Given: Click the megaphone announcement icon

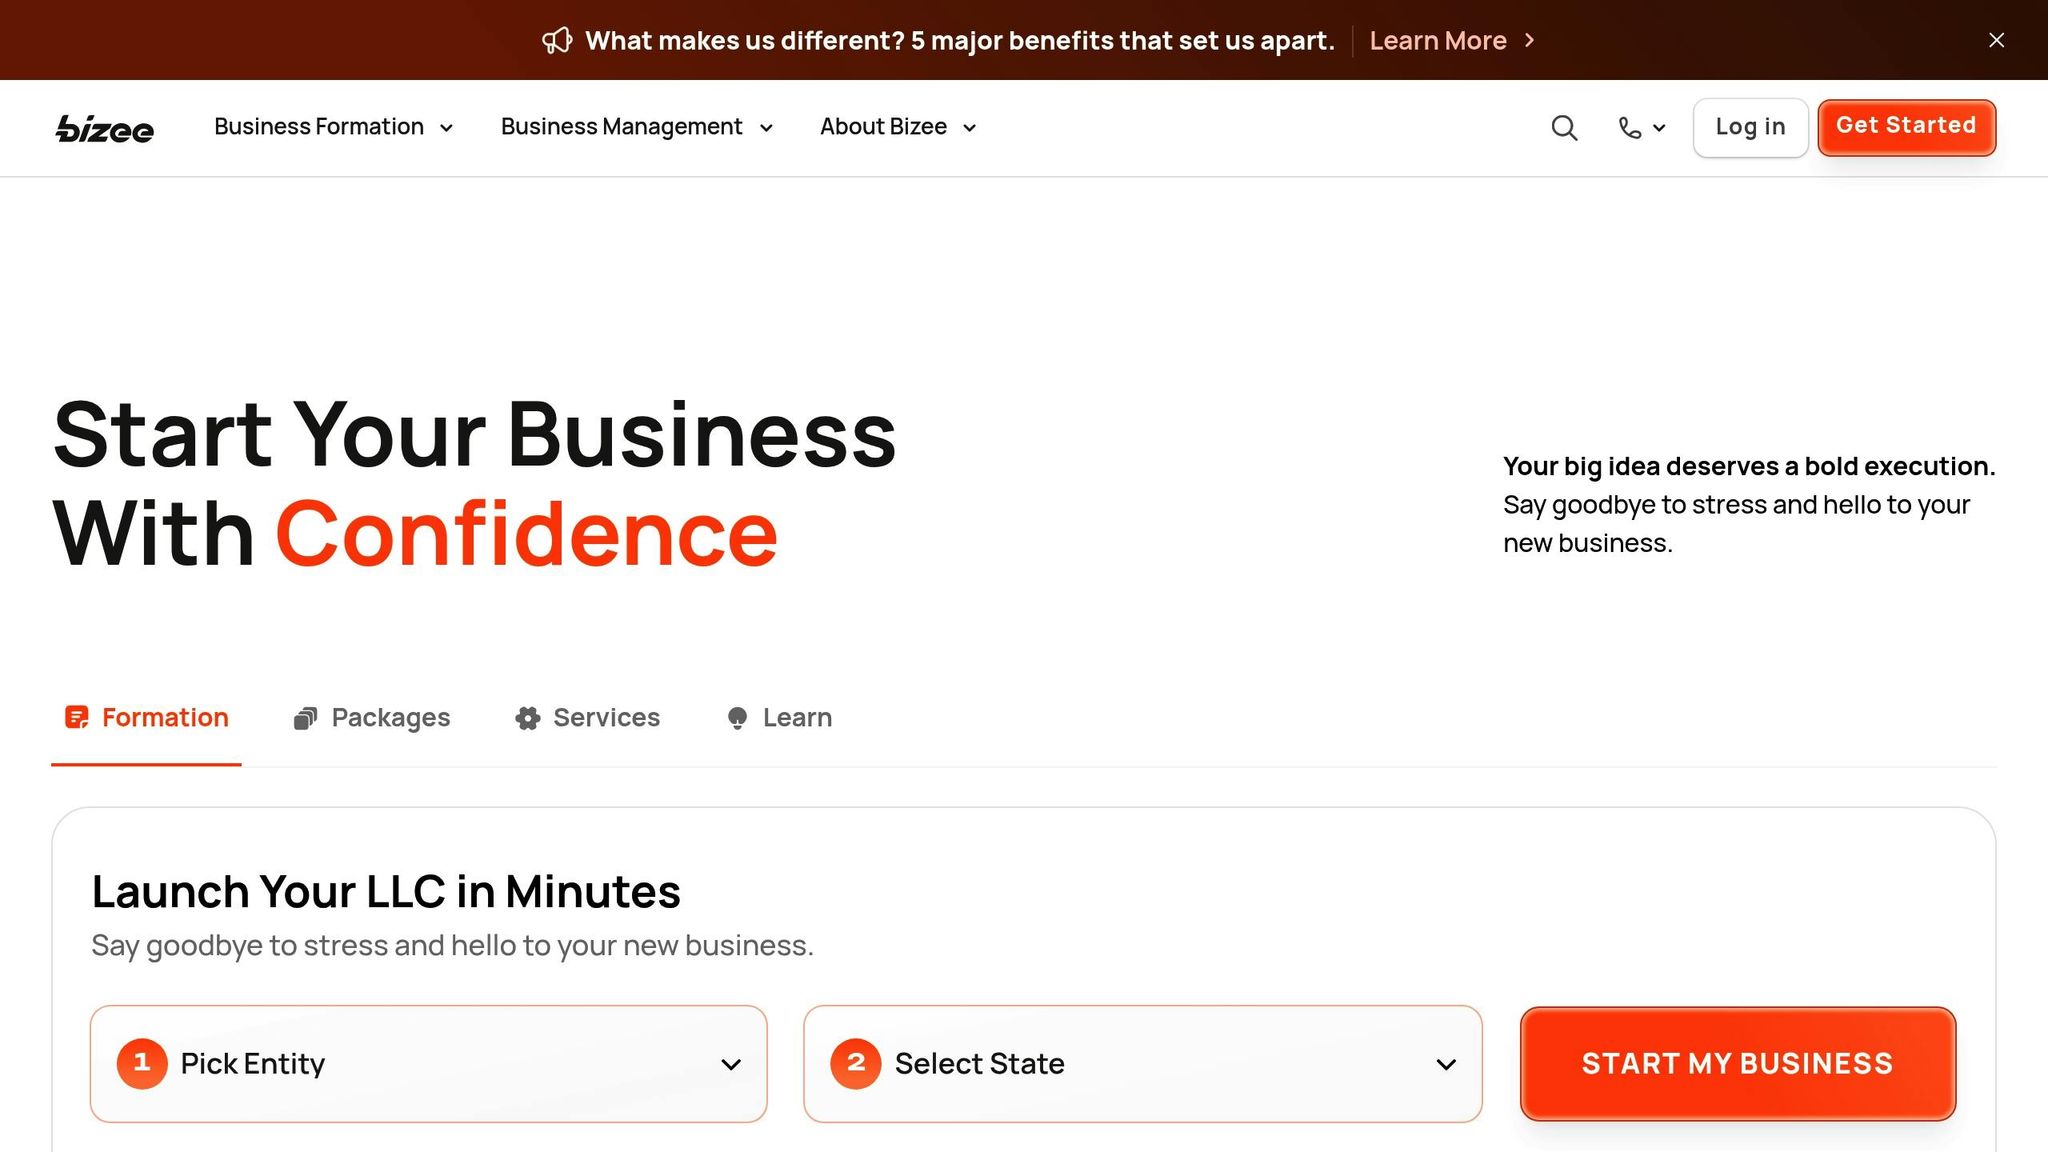Looking at the screenshot, I should [557, 41].
